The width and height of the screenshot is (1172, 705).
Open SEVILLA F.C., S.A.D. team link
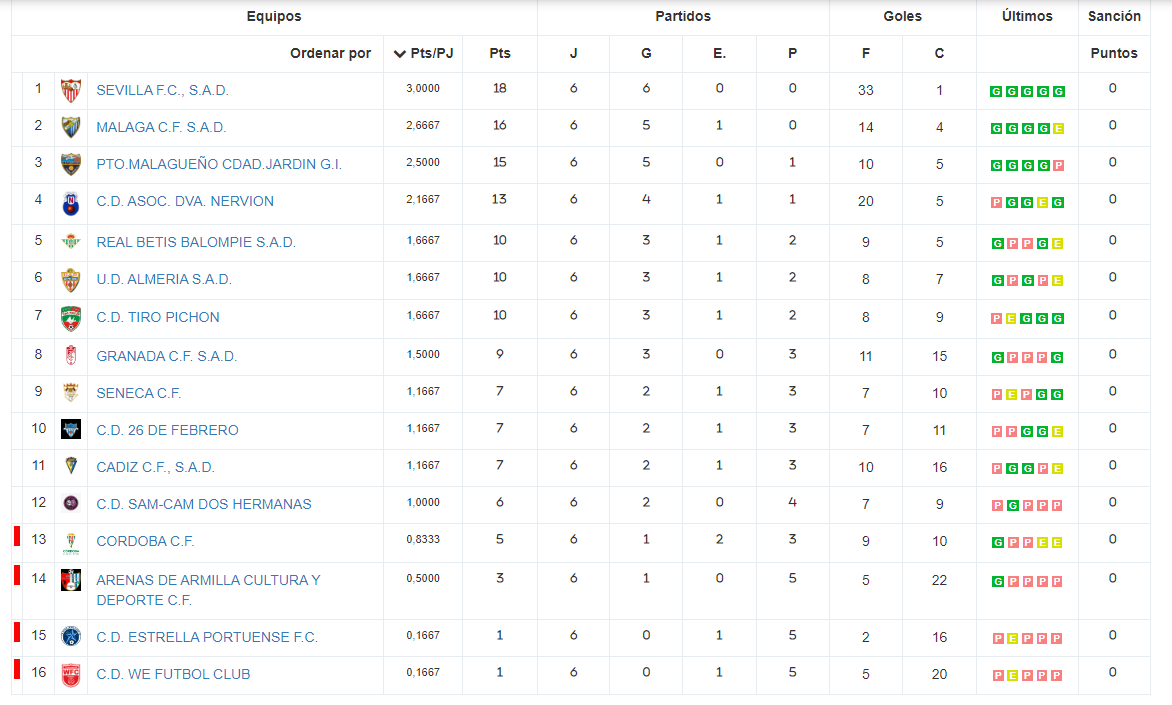tap(162, 90)
